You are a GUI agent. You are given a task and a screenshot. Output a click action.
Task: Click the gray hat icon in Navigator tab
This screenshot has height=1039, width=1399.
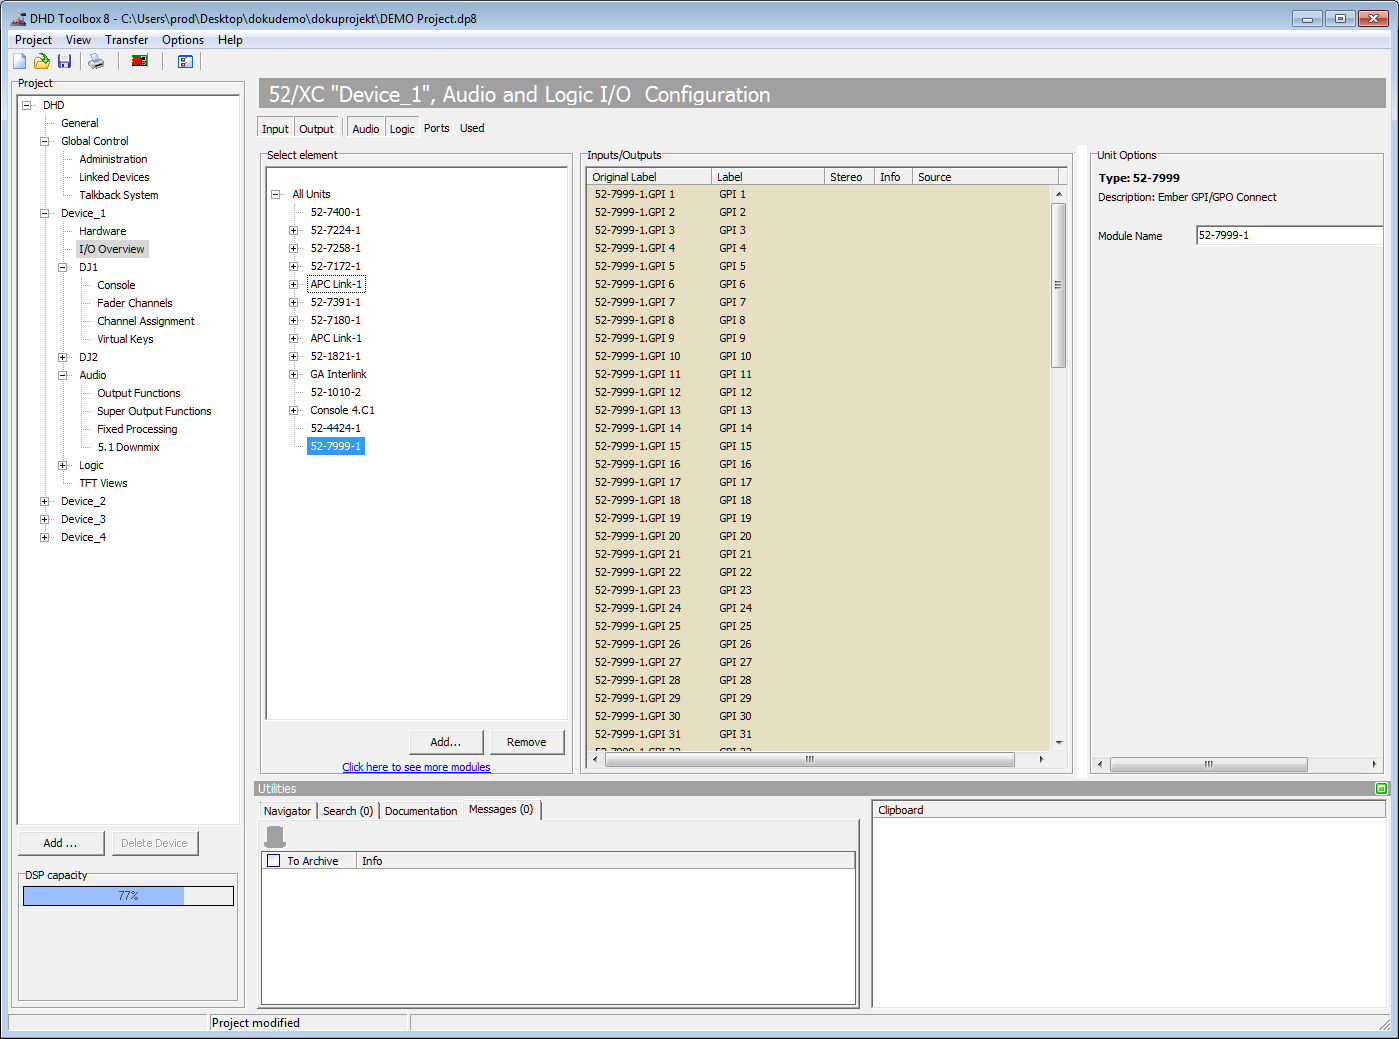(x=274, y=836)
